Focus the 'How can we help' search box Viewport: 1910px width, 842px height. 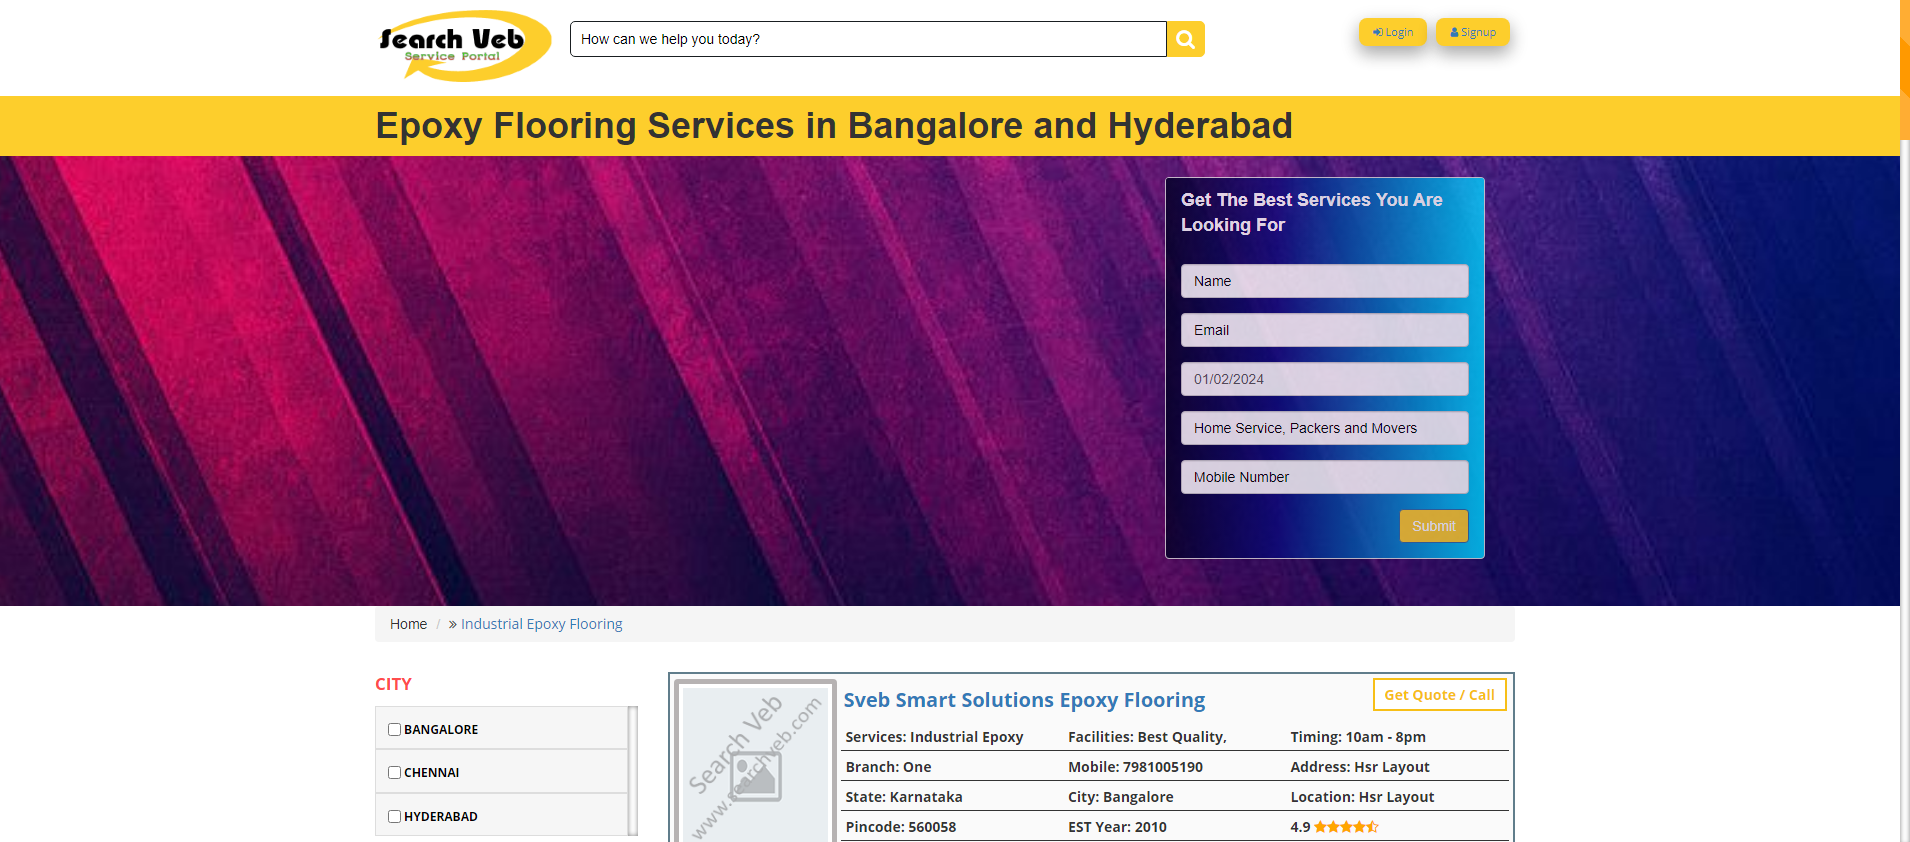867,39
